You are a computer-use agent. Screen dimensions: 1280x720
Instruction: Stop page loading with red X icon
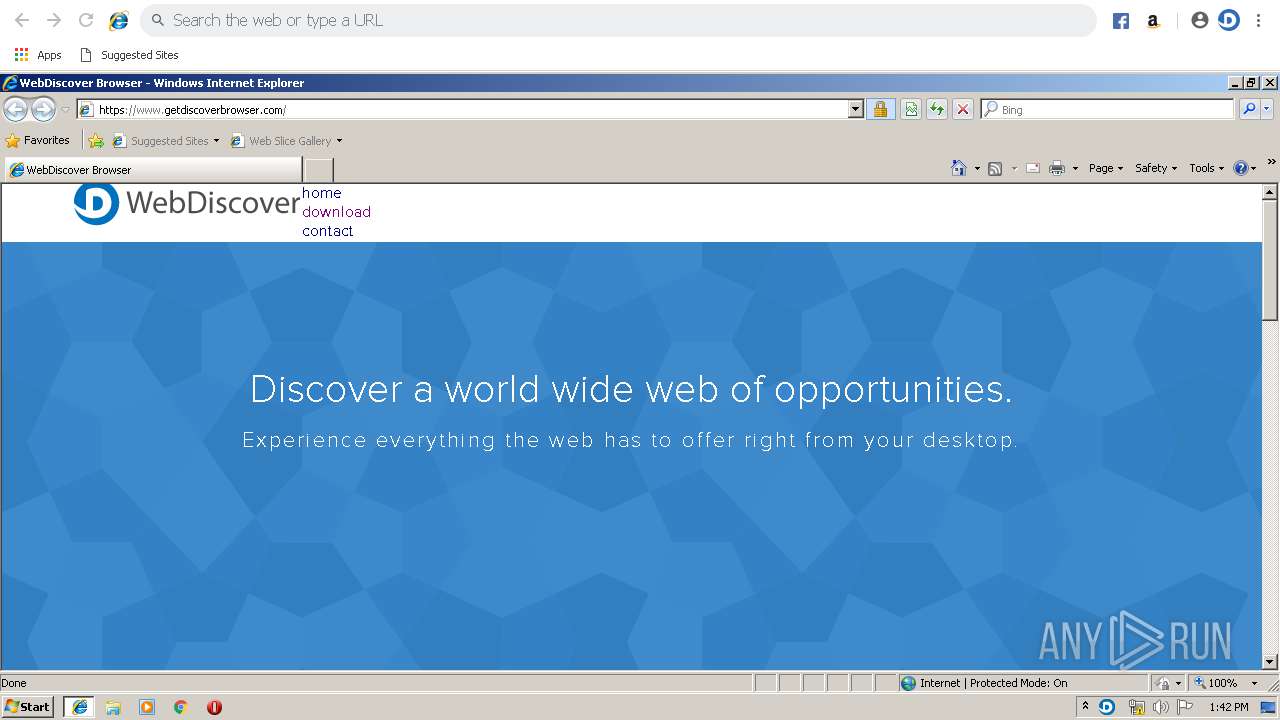click(963, 109)
